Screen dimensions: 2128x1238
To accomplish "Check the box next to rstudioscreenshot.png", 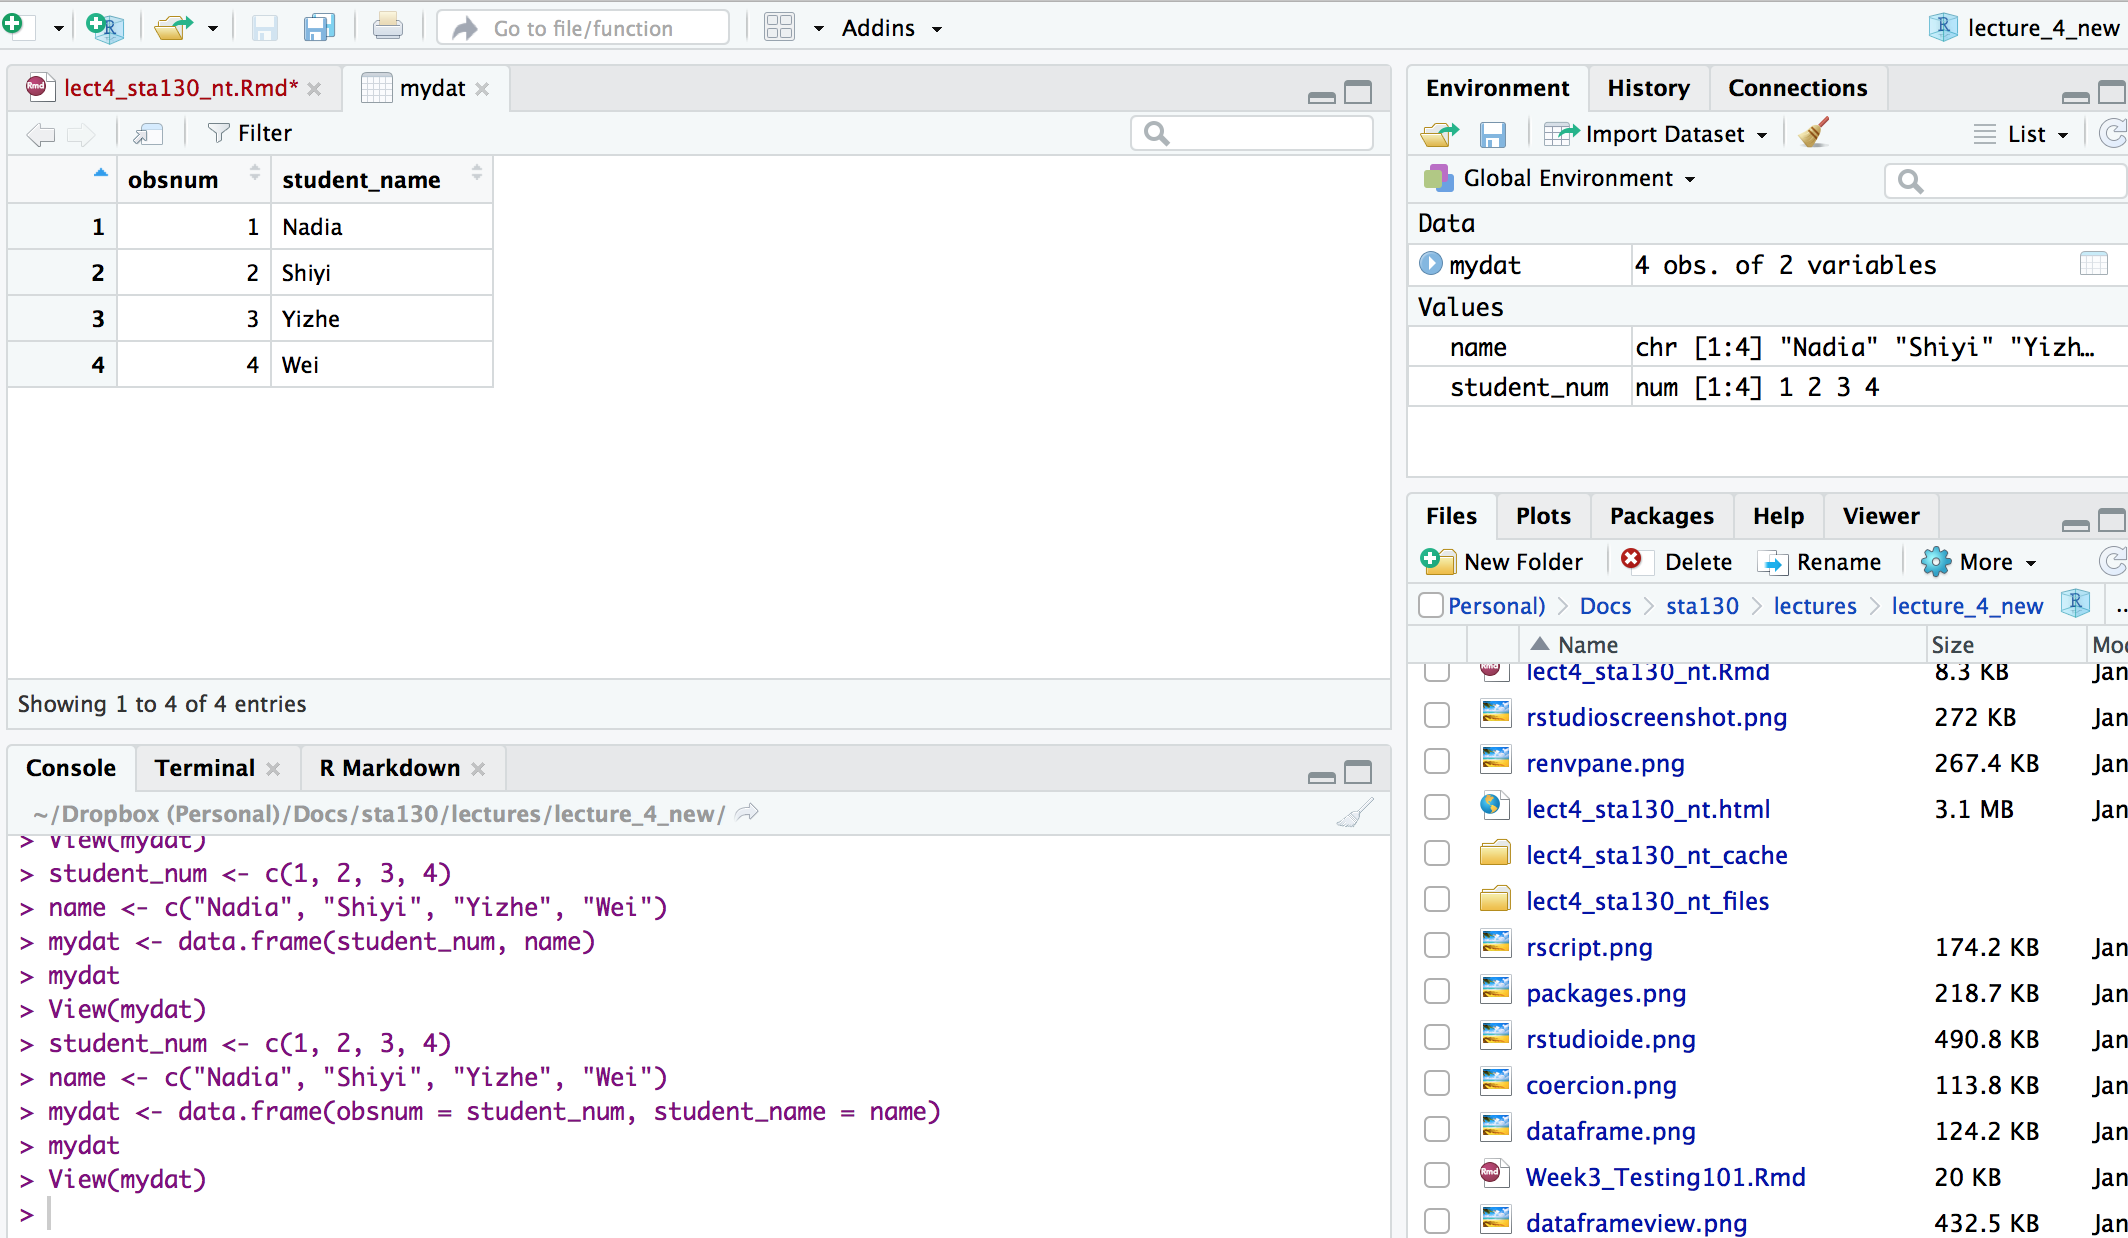I will [1437, 716].
